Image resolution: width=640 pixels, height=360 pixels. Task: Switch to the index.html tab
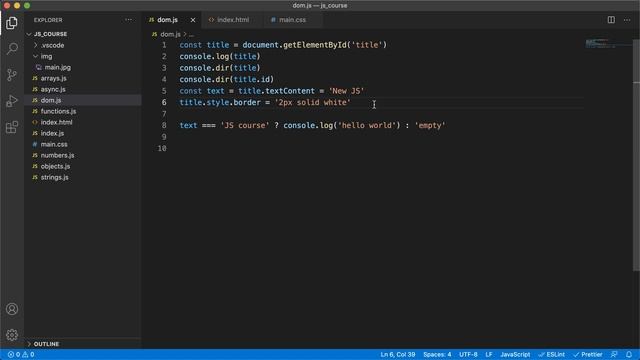coord(233,20)
